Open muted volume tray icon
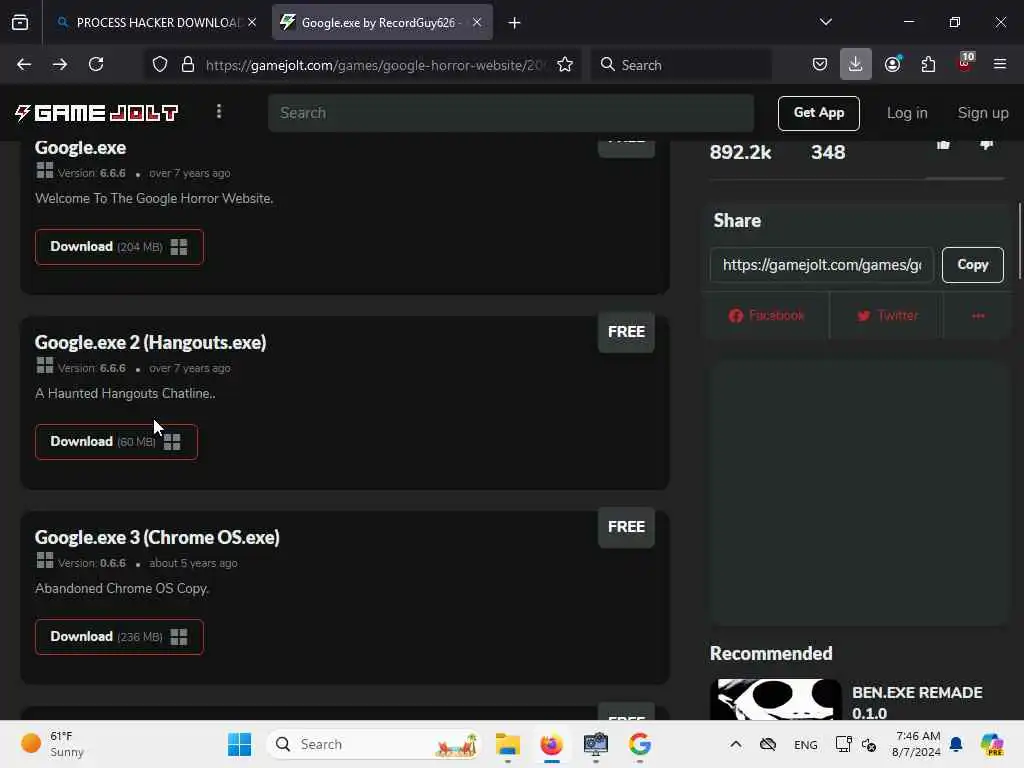 [x=869, y=744]
